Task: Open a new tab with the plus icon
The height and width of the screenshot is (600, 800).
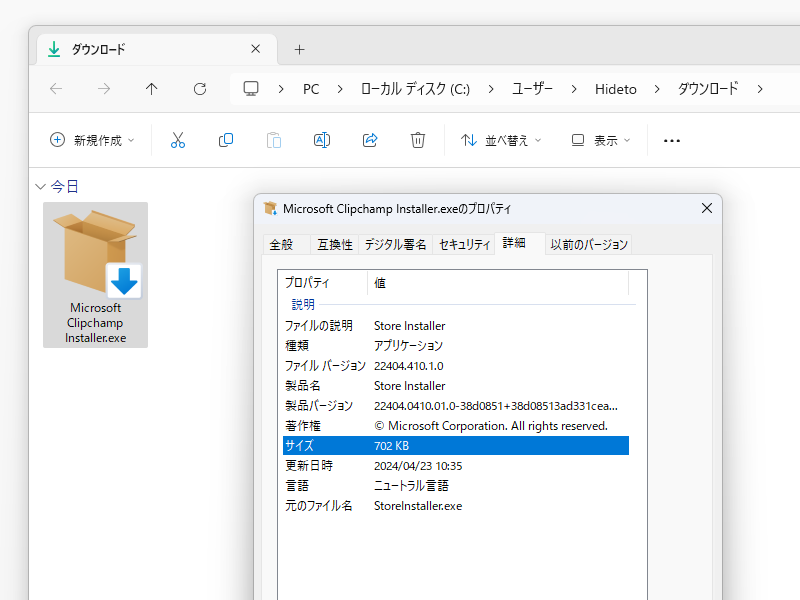Action: point(298,49)
